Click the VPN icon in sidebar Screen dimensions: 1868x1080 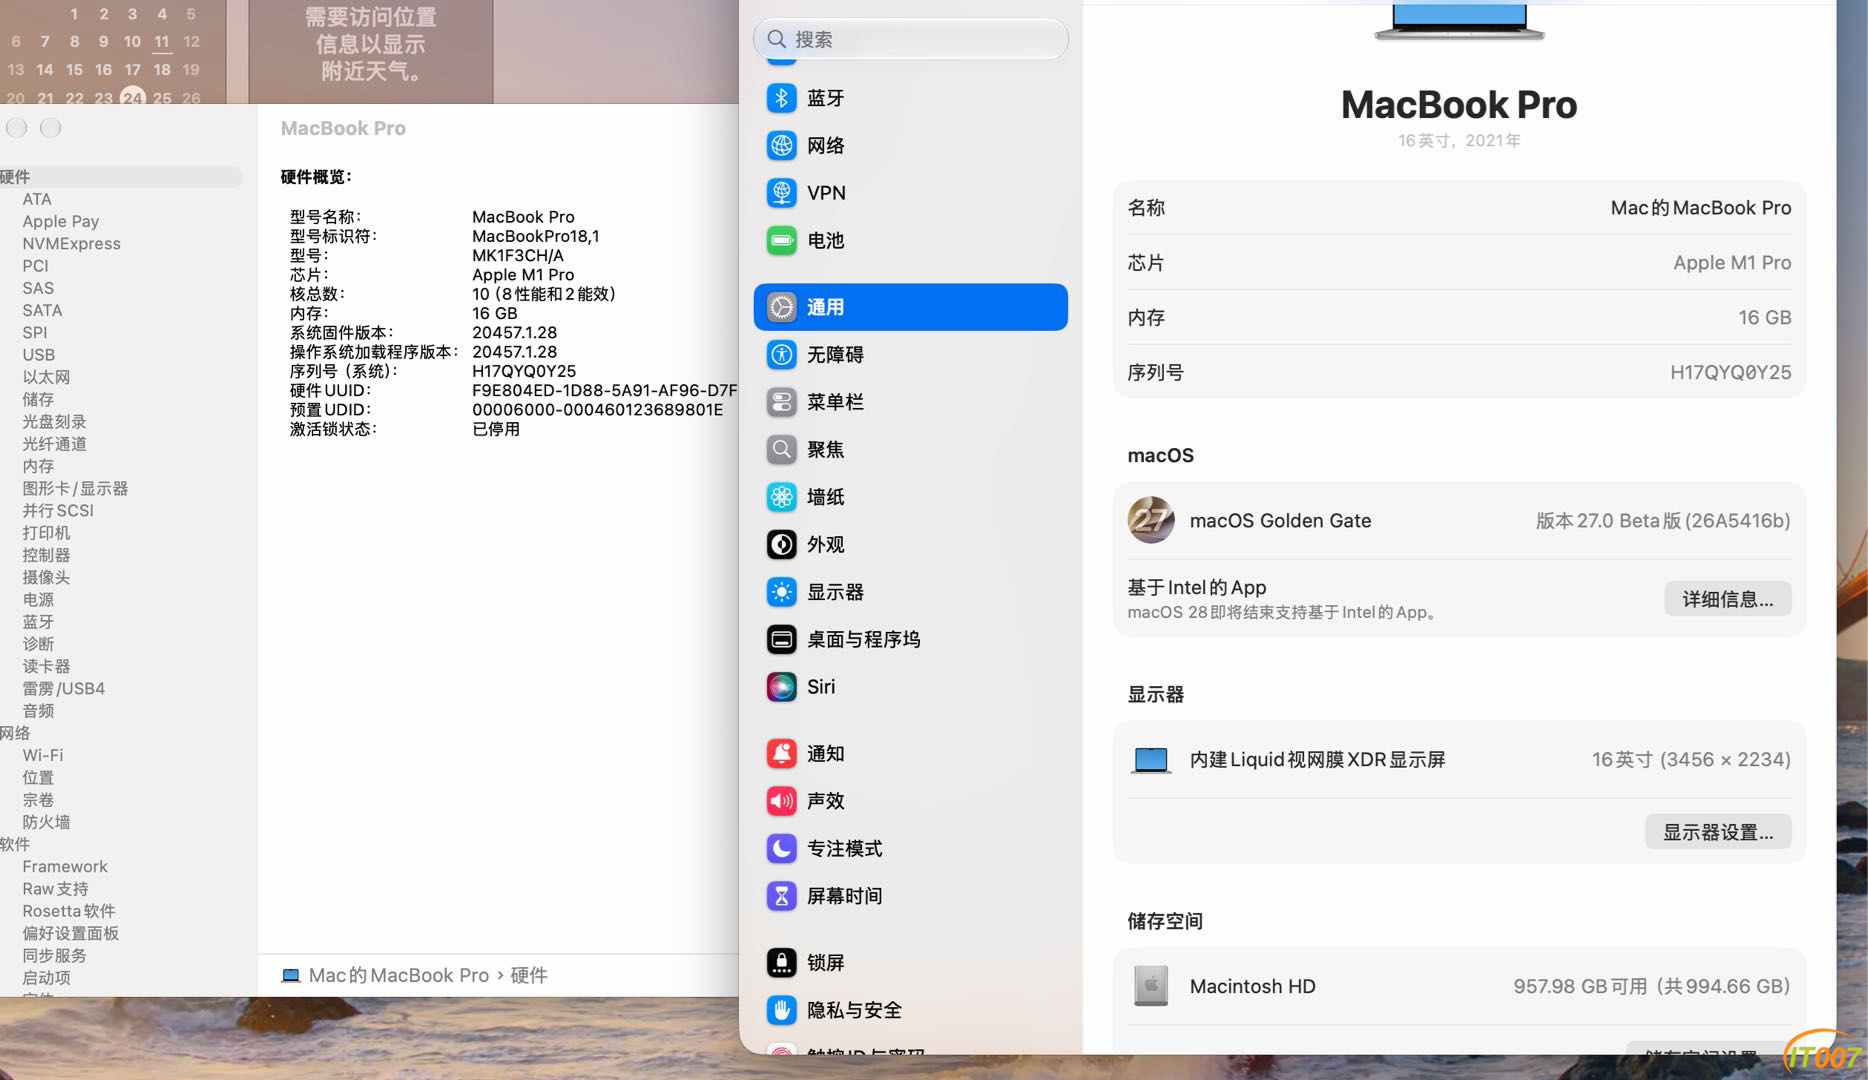point(781,193)
